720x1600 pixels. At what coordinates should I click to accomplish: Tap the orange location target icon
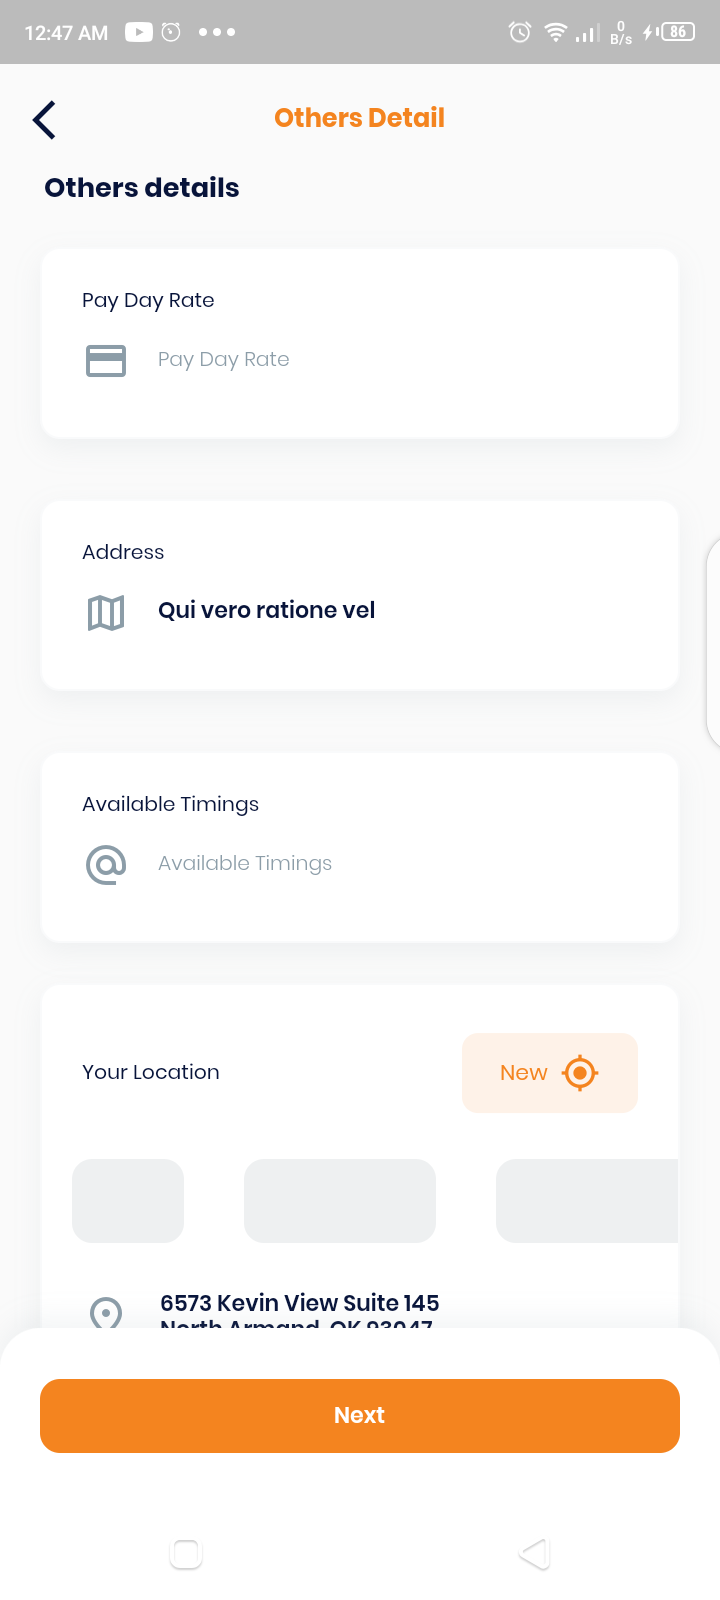click(580, 1073)
